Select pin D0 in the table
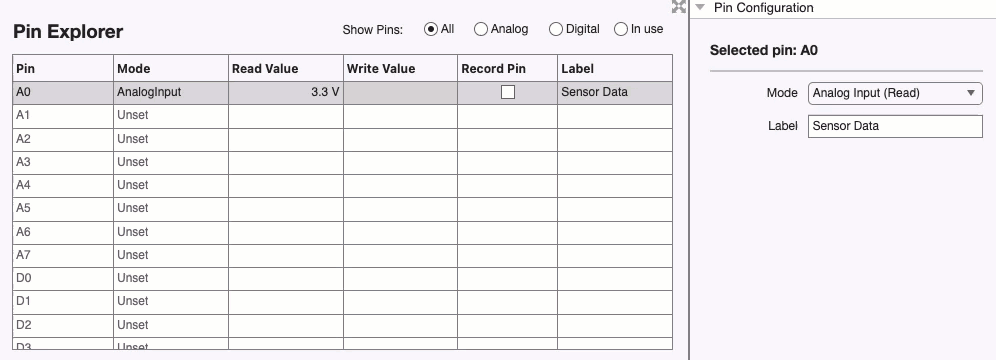Image resolution: width=996 pixels, height=360 pixels. point(342,278)
